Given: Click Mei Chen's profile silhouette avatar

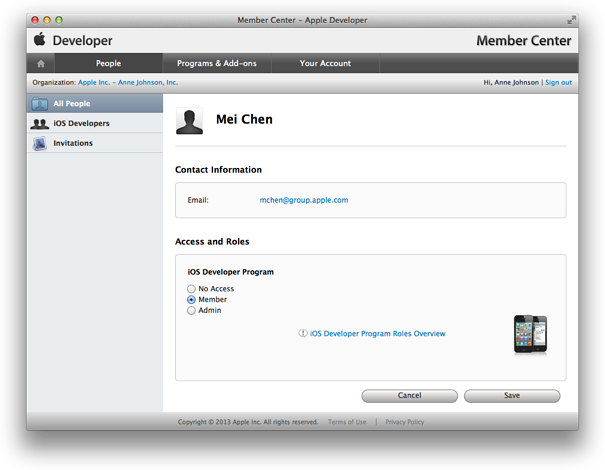Looking at the screenshot, I should tap(189, 121).
